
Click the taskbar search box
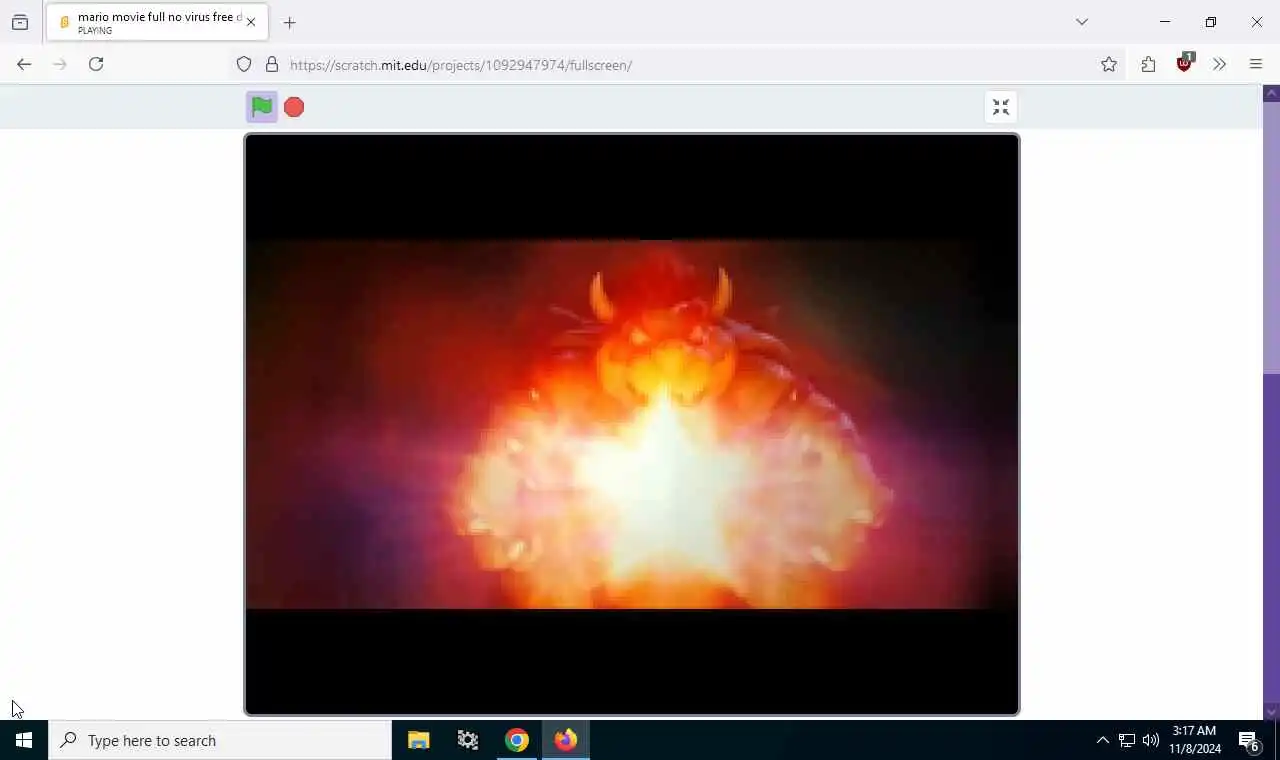(220, 740)
